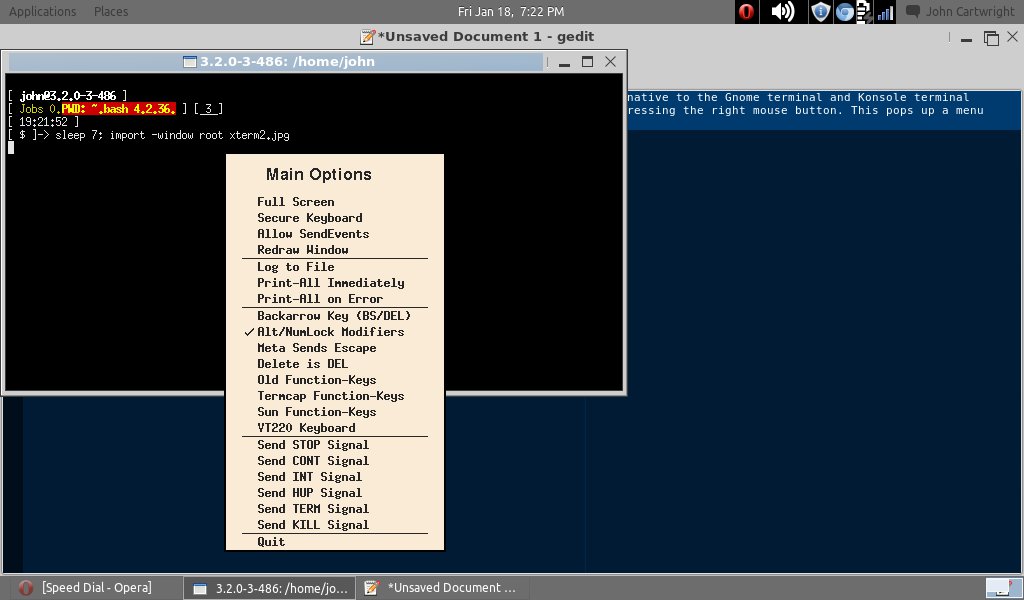Open the Applications menu in the top panel
This screenshot has width=1024, height=600.
[42, 12]
